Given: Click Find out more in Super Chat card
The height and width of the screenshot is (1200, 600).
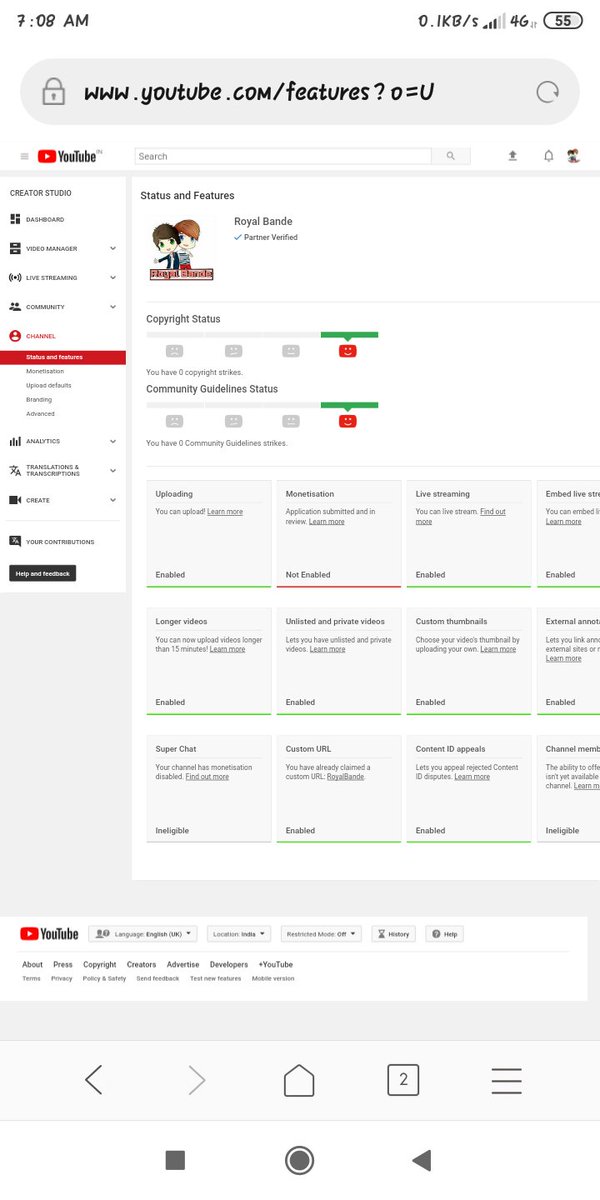Looking at the screenshot, I should pos(207,777).
